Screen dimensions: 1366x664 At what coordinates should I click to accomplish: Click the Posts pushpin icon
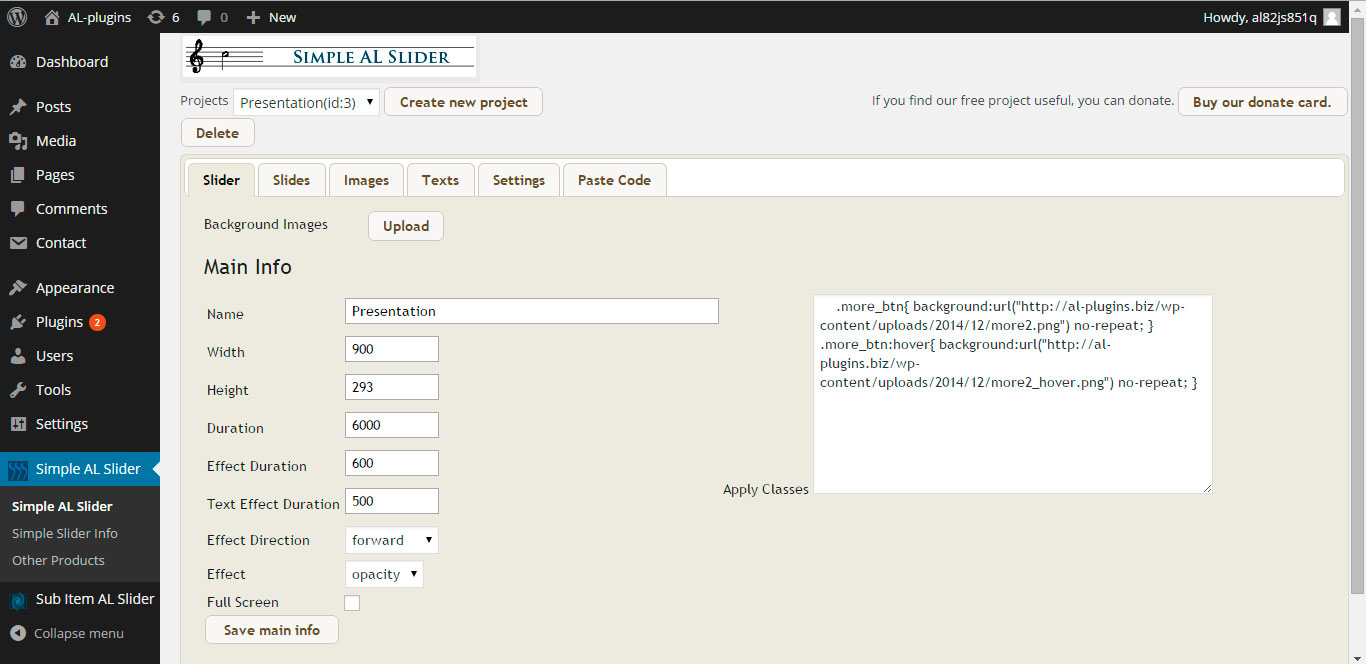(x=18, y=107)
